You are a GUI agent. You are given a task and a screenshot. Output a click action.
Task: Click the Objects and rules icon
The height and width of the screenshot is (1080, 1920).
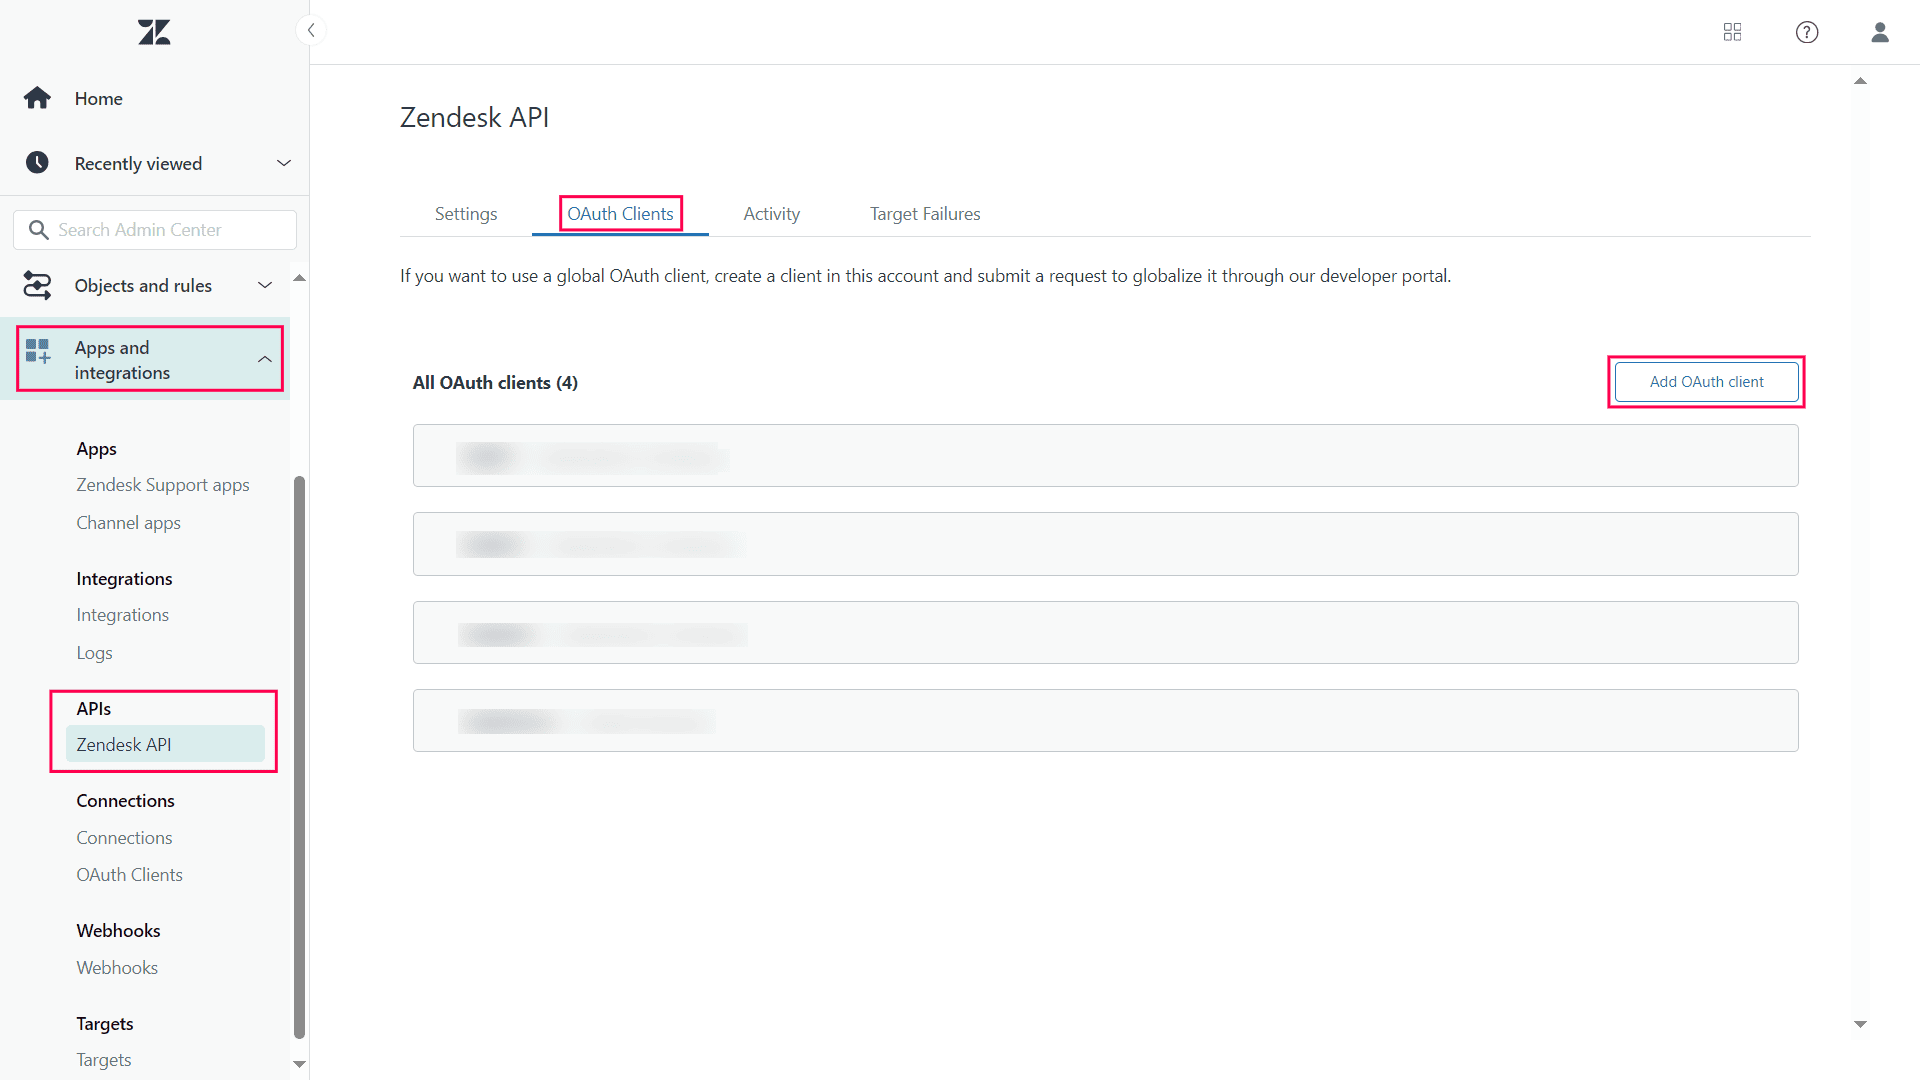(x=37, y=282)
